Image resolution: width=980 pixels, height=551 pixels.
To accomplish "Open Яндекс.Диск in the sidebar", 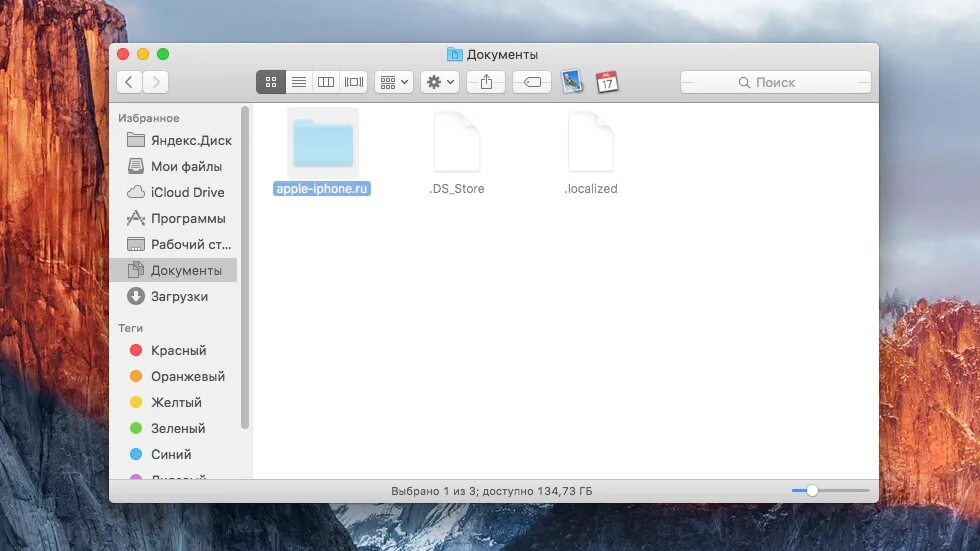I will [173, 141].
